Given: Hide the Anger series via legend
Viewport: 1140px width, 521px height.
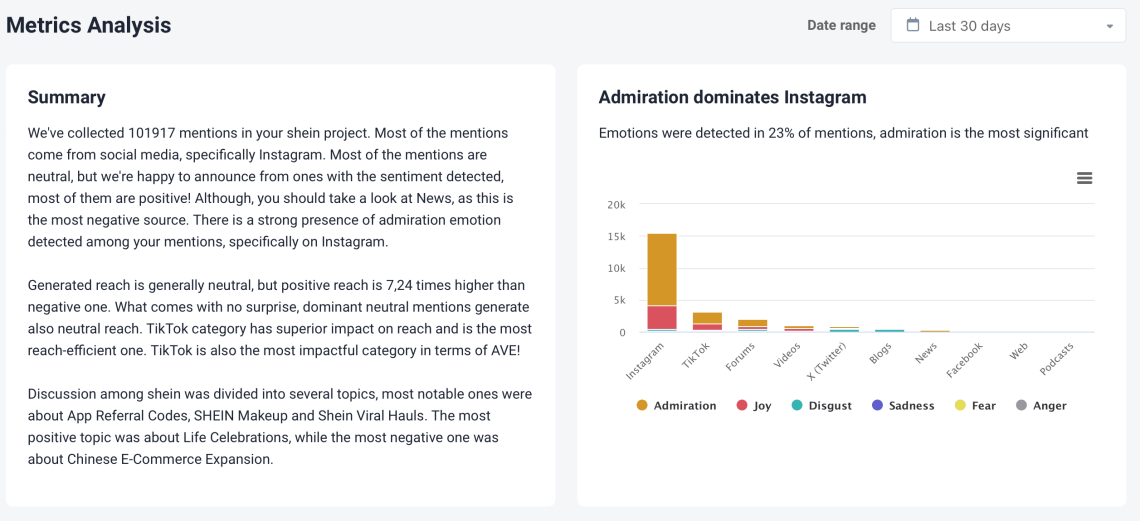Looking at the screenshot, I should tap(1040, 405).
